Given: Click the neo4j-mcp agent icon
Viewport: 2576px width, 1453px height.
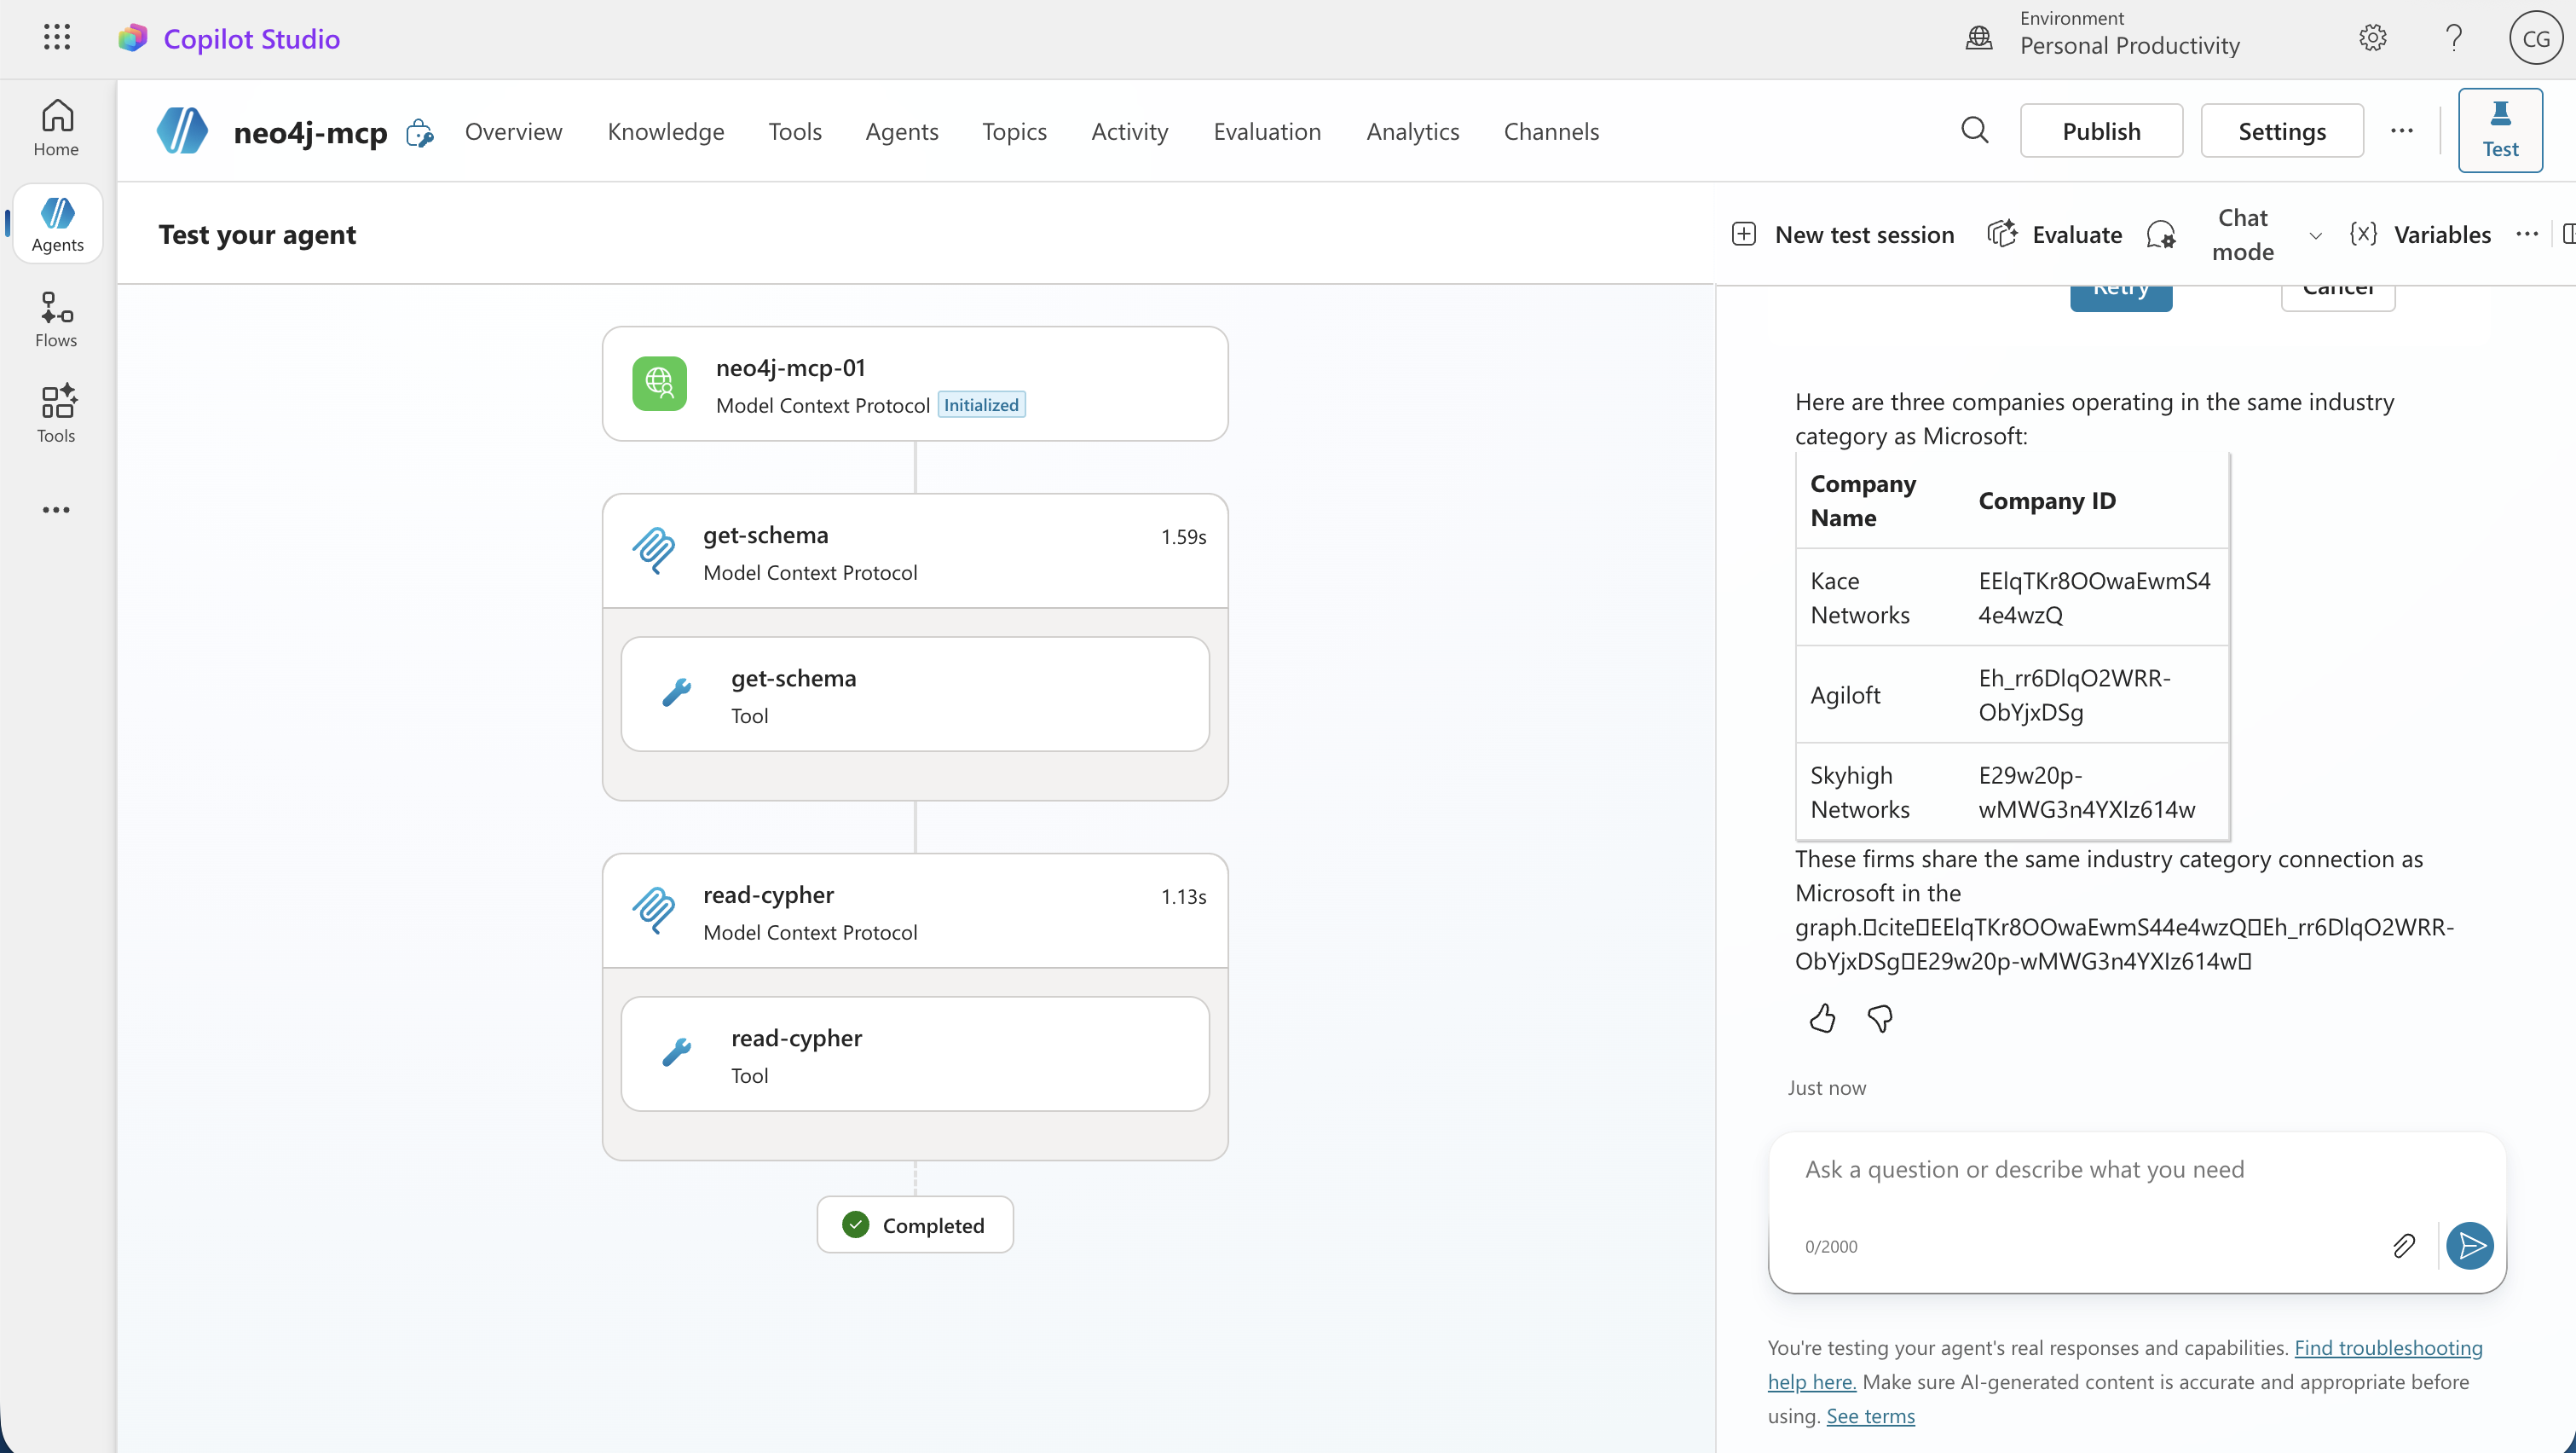Looking at the screenshot, I should tap(182, 131).
